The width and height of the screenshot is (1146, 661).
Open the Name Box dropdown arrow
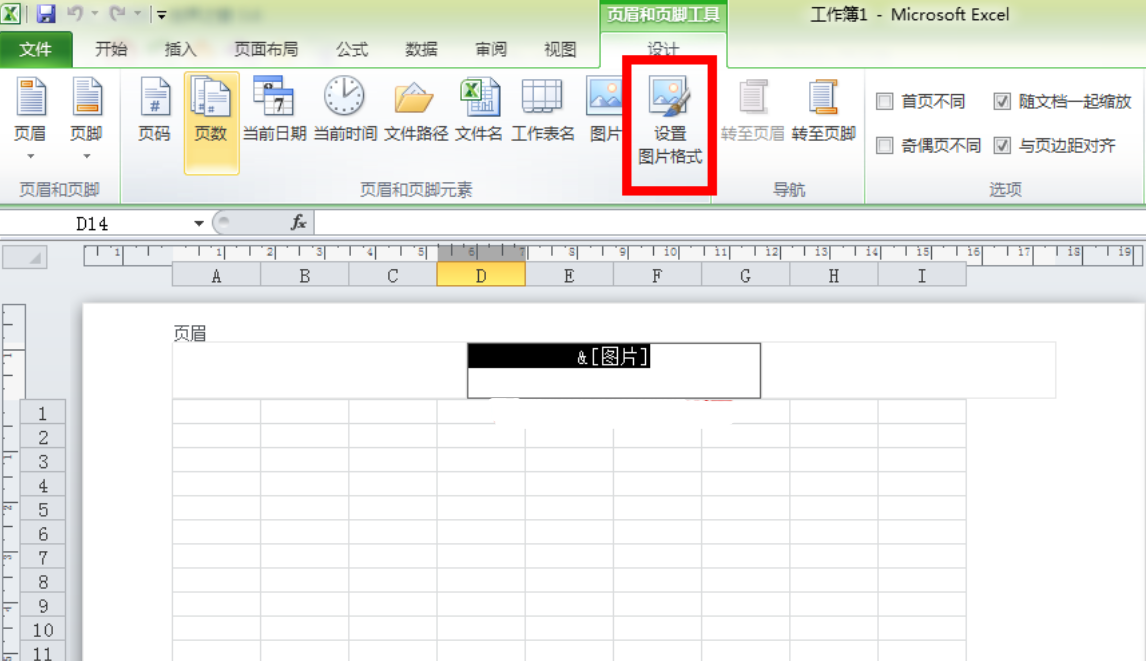pyautogui.click(x=199, y=223)
